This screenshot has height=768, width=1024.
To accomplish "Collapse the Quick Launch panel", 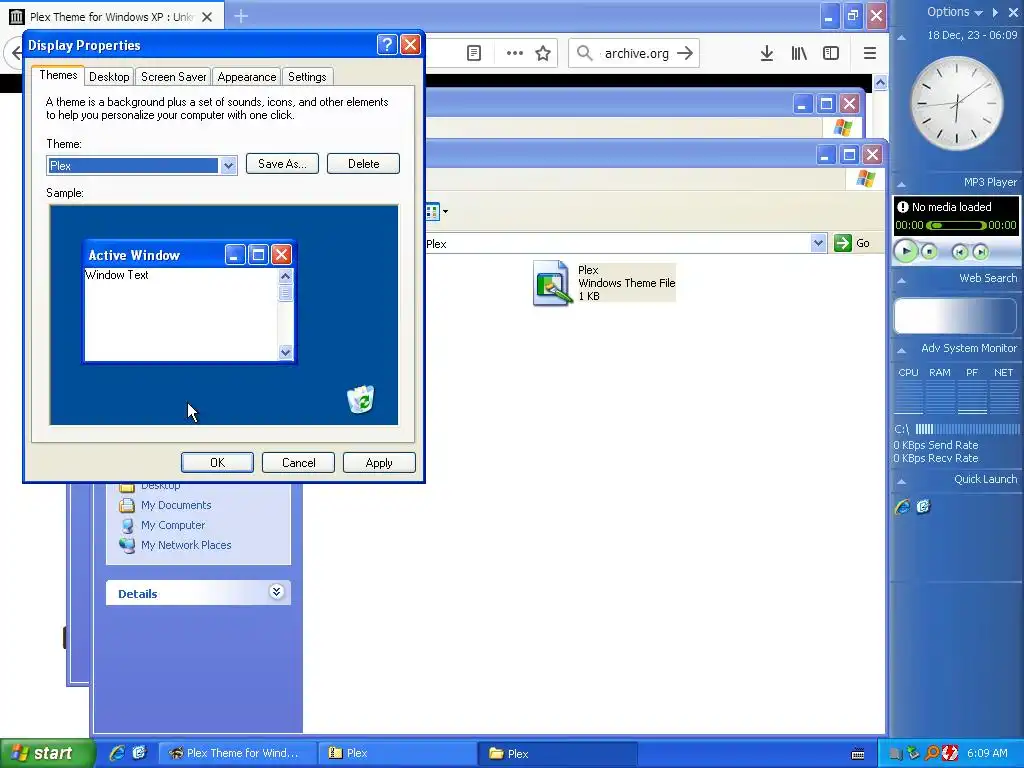I will click(901, 481).
